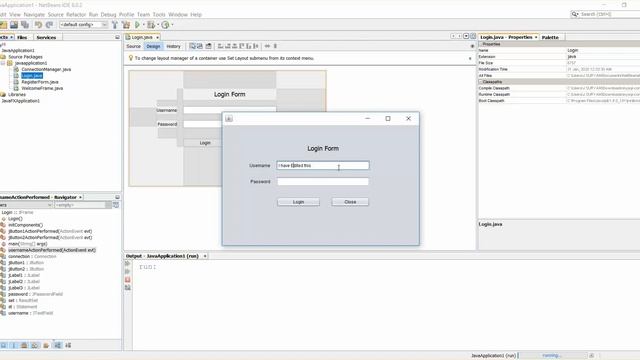Switch editor to Source view
This screenshot has width=640, height=360.
coord(133,46)
